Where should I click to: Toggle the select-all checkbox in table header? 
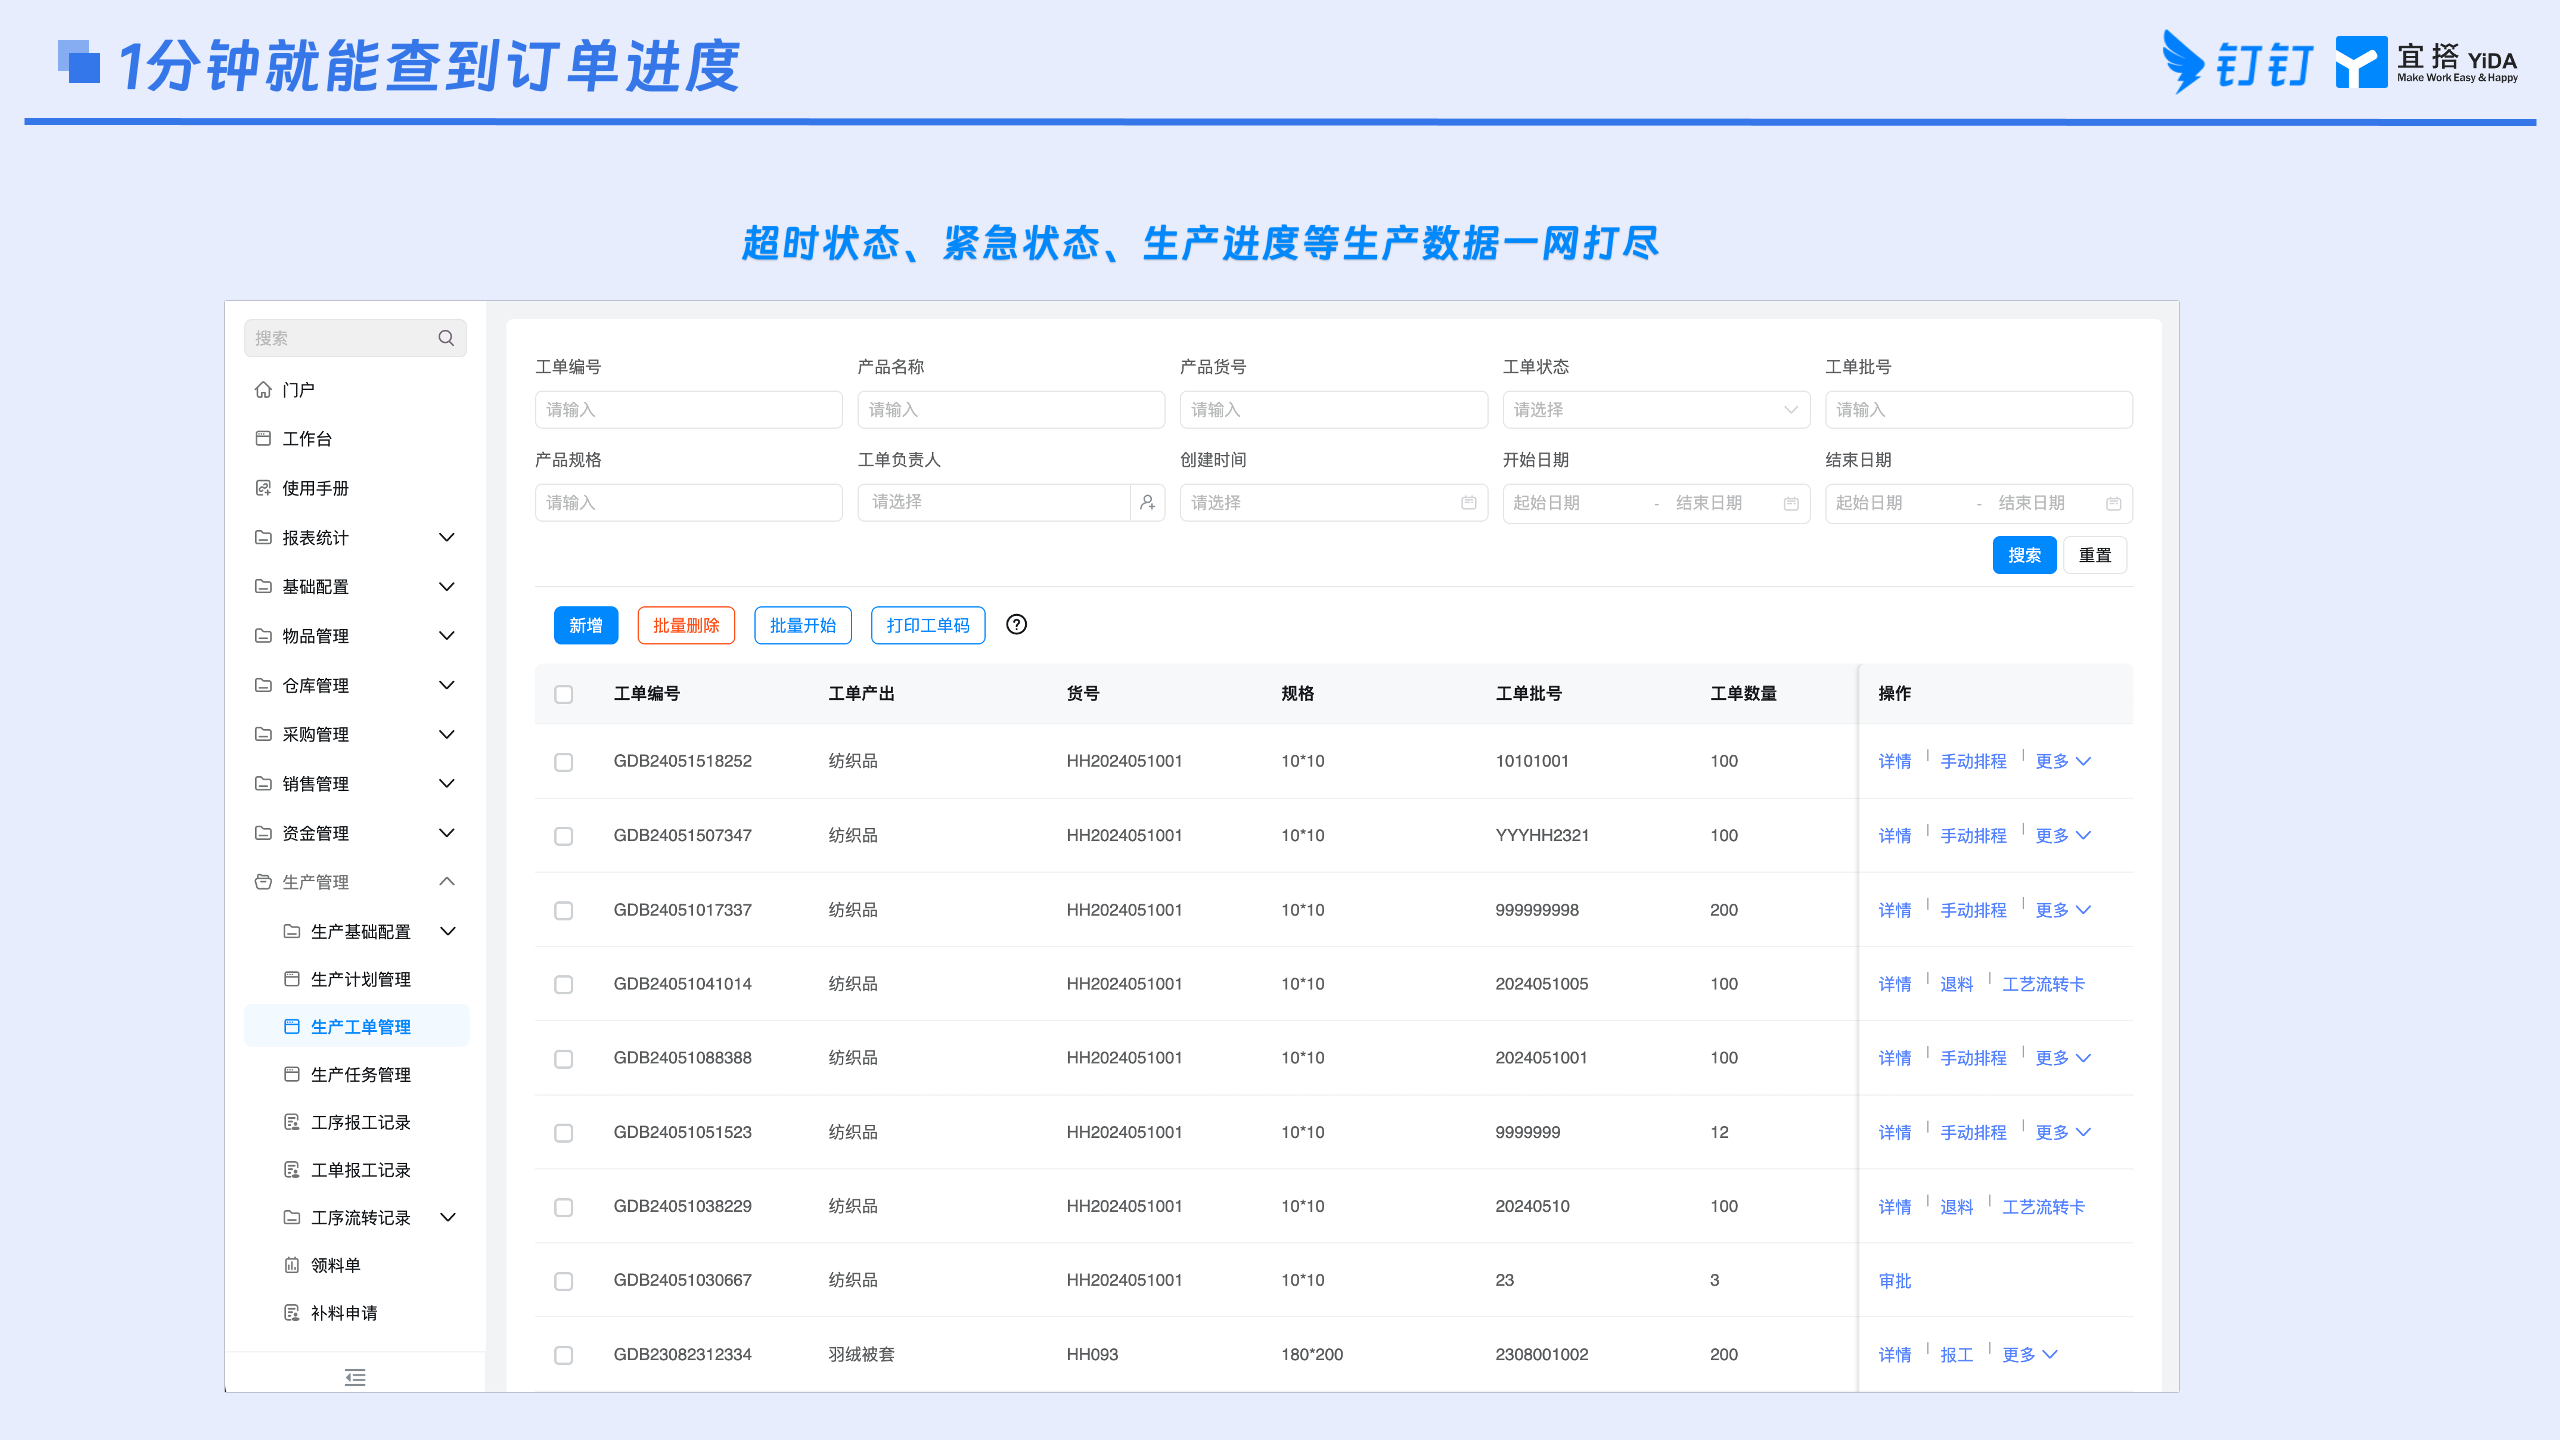[564, 694]
